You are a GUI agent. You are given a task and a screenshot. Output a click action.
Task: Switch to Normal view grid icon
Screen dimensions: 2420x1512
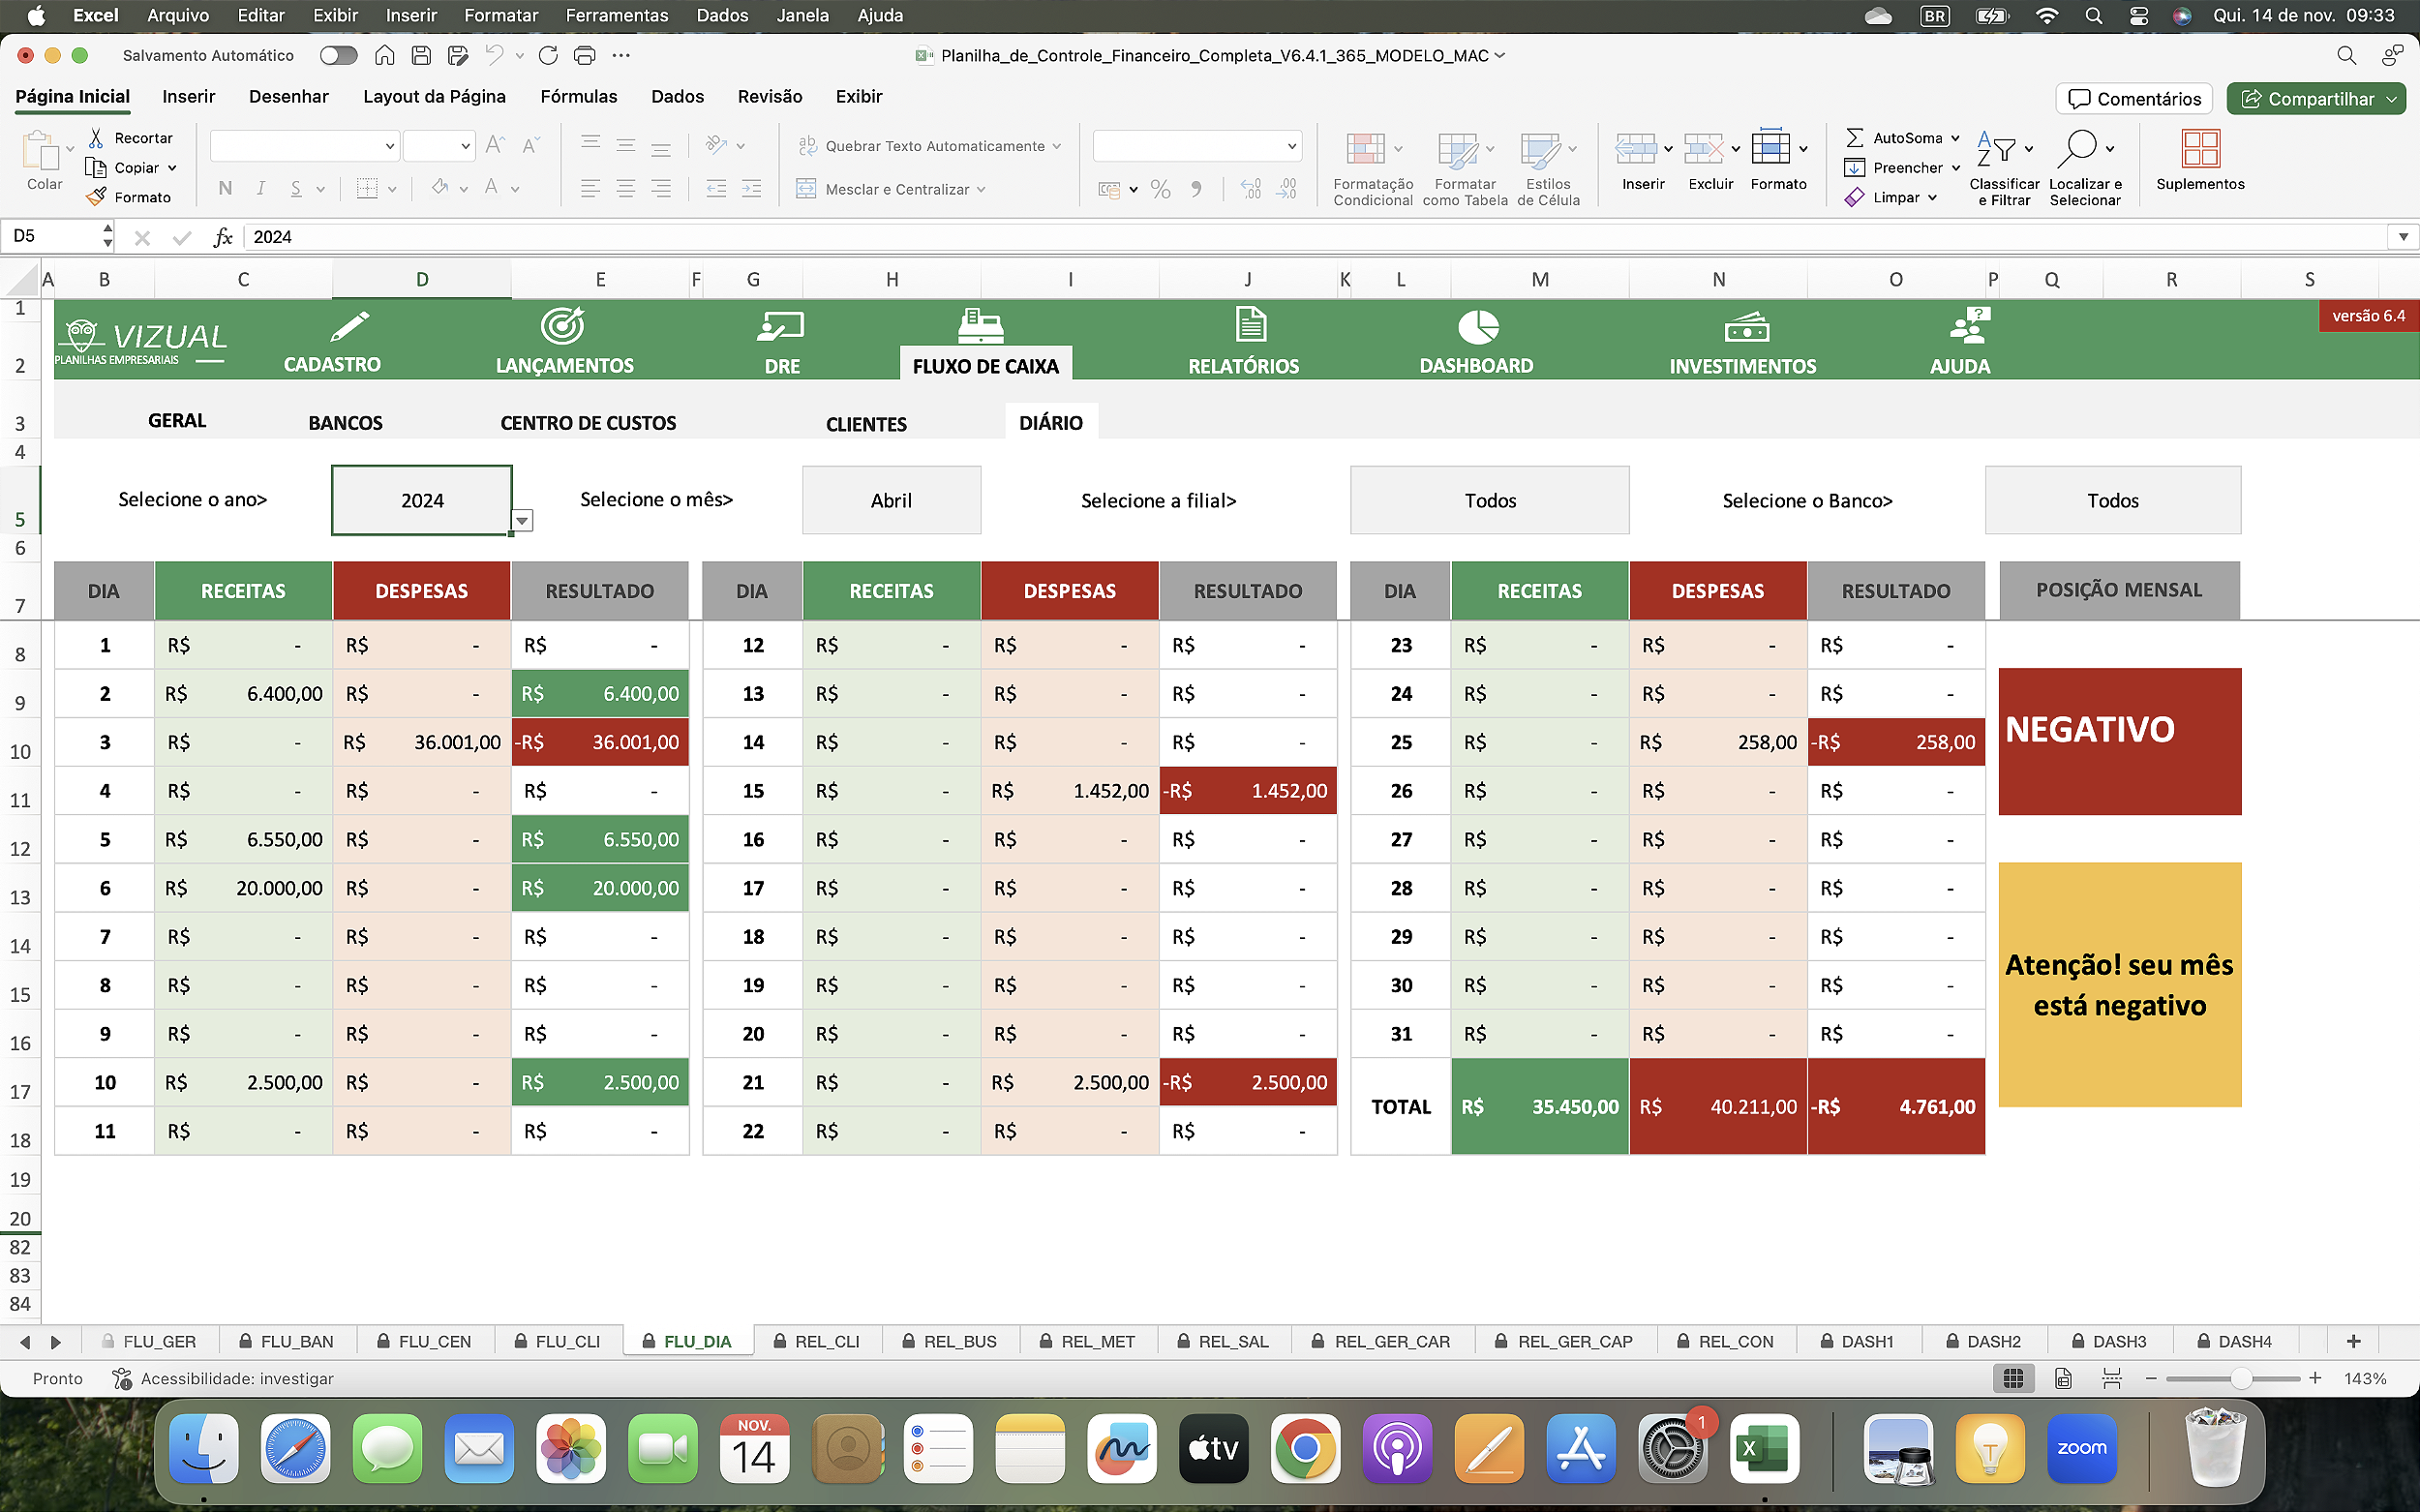tap(2013, 1378)
